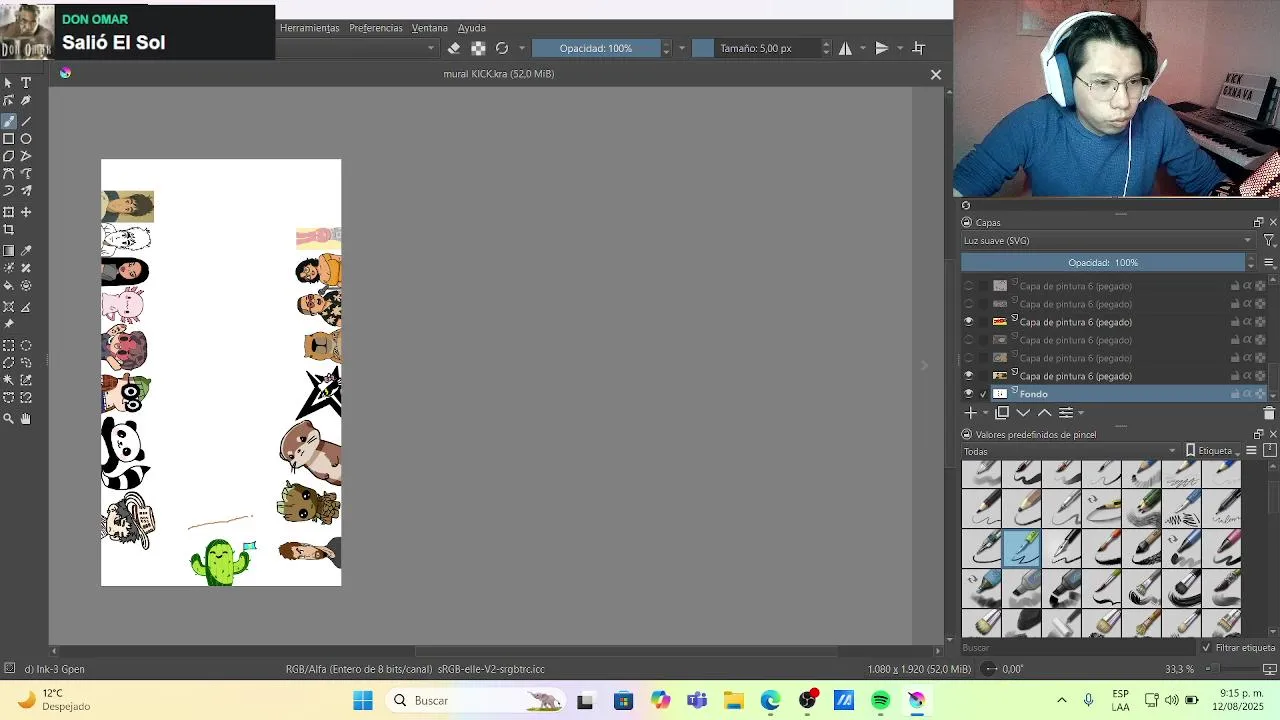Delete the layer with trash icon
Image resolution: width=1280 pixels, height=720 pixels.
click(x=1269, y=413)
